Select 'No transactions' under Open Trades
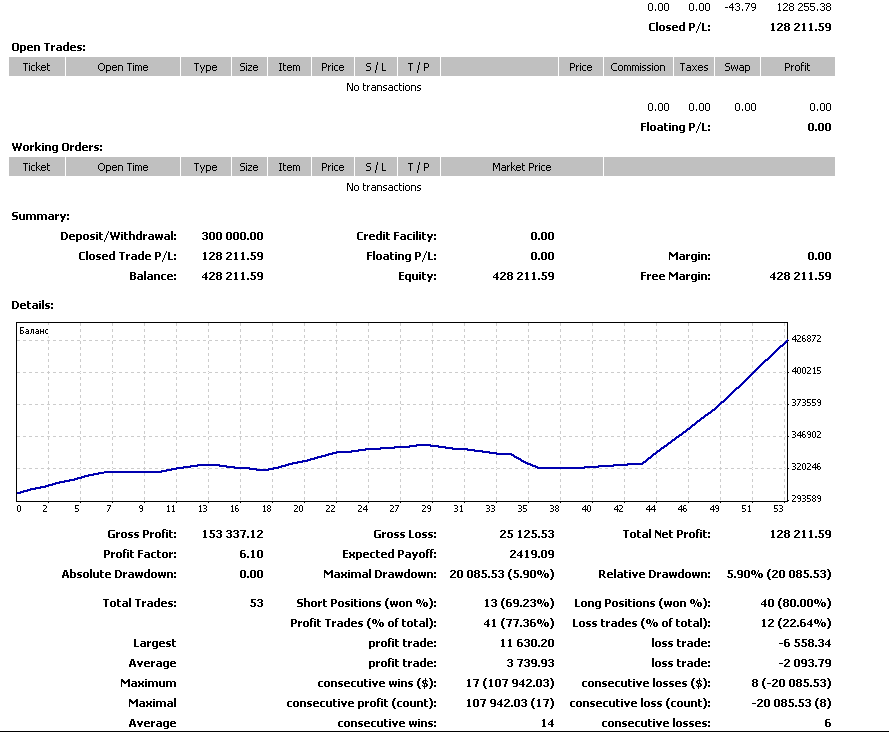 coord(384,87)
